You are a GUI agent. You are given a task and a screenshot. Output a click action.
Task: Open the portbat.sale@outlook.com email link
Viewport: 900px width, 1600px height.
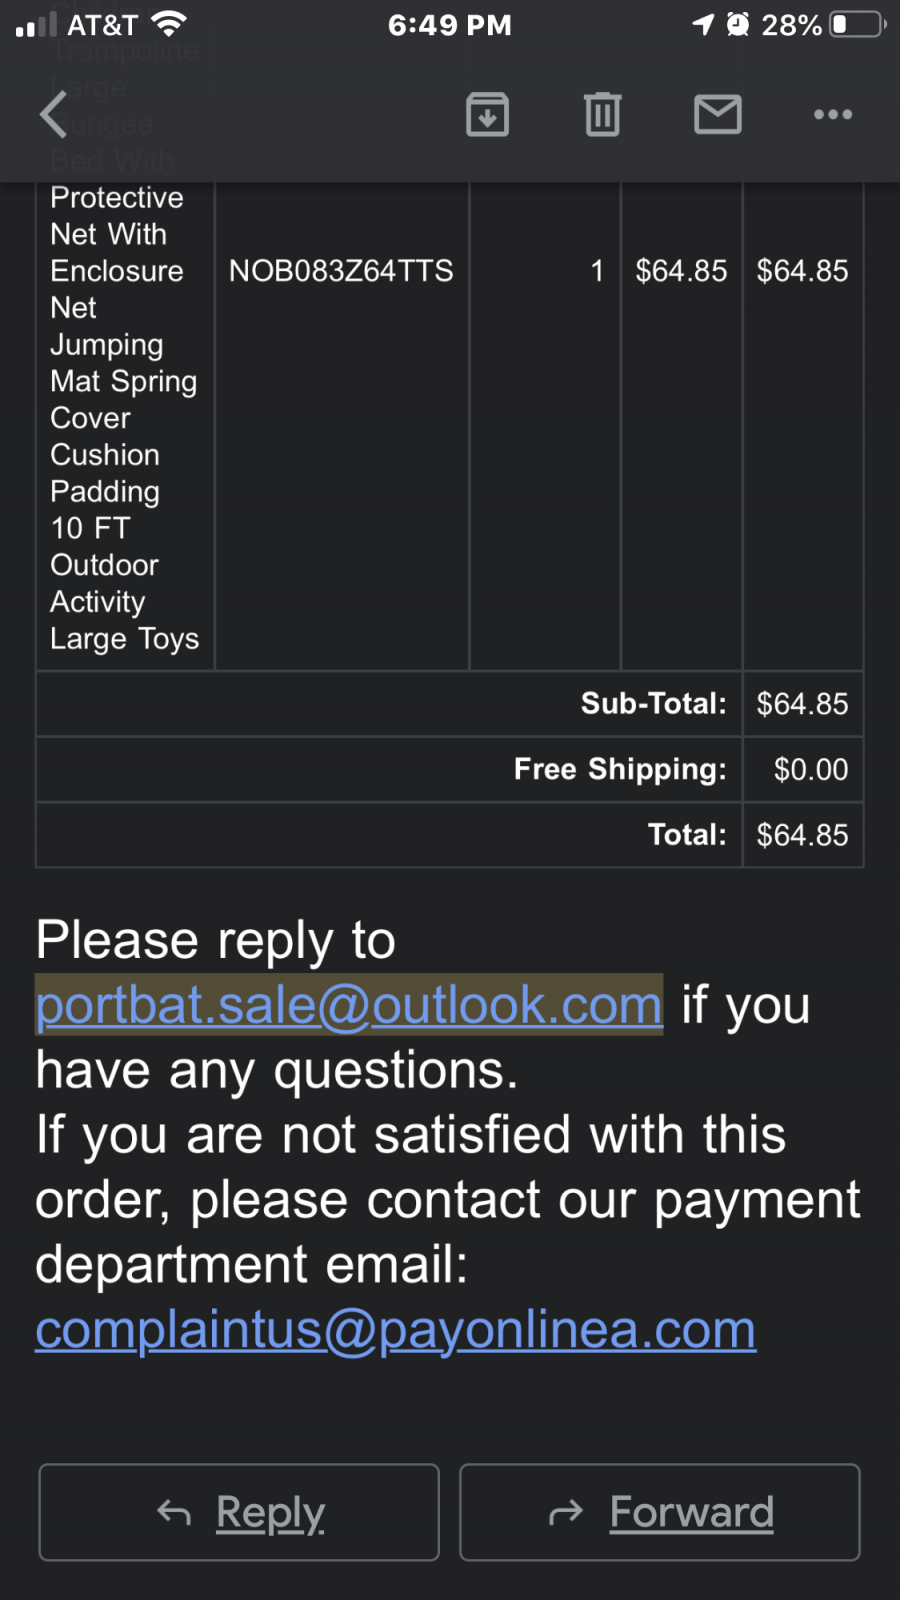[x=349, y=1005]
